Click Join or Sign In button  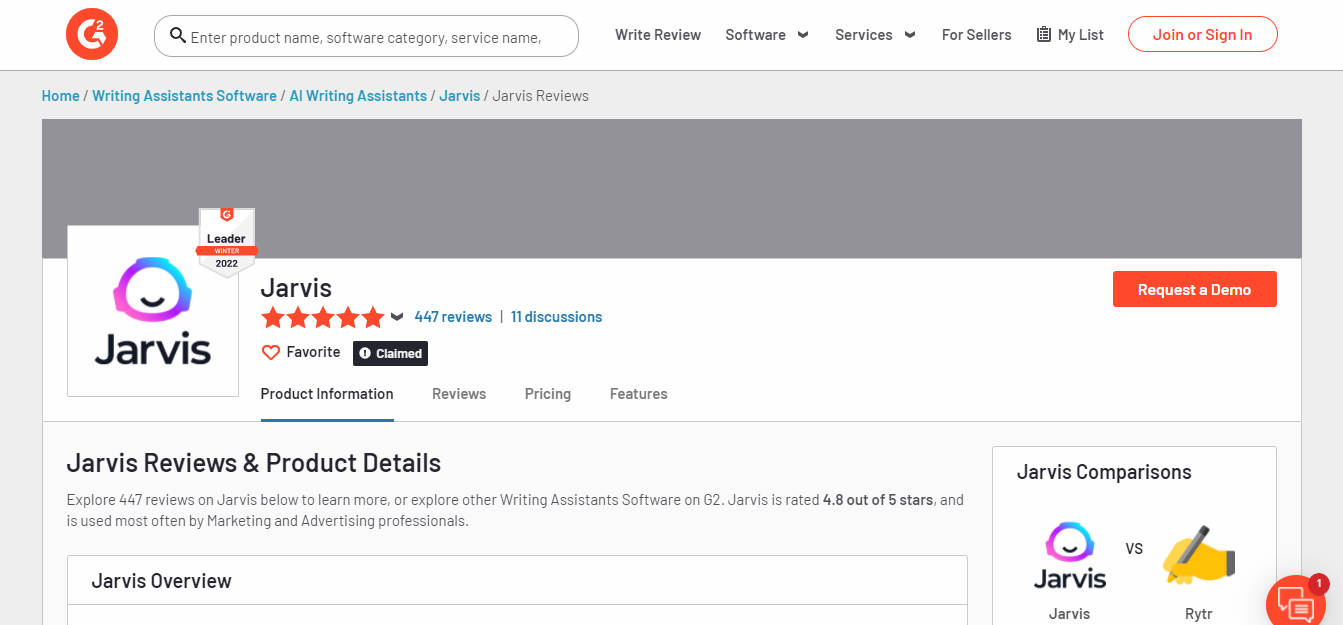click(x=1202, y=35)
